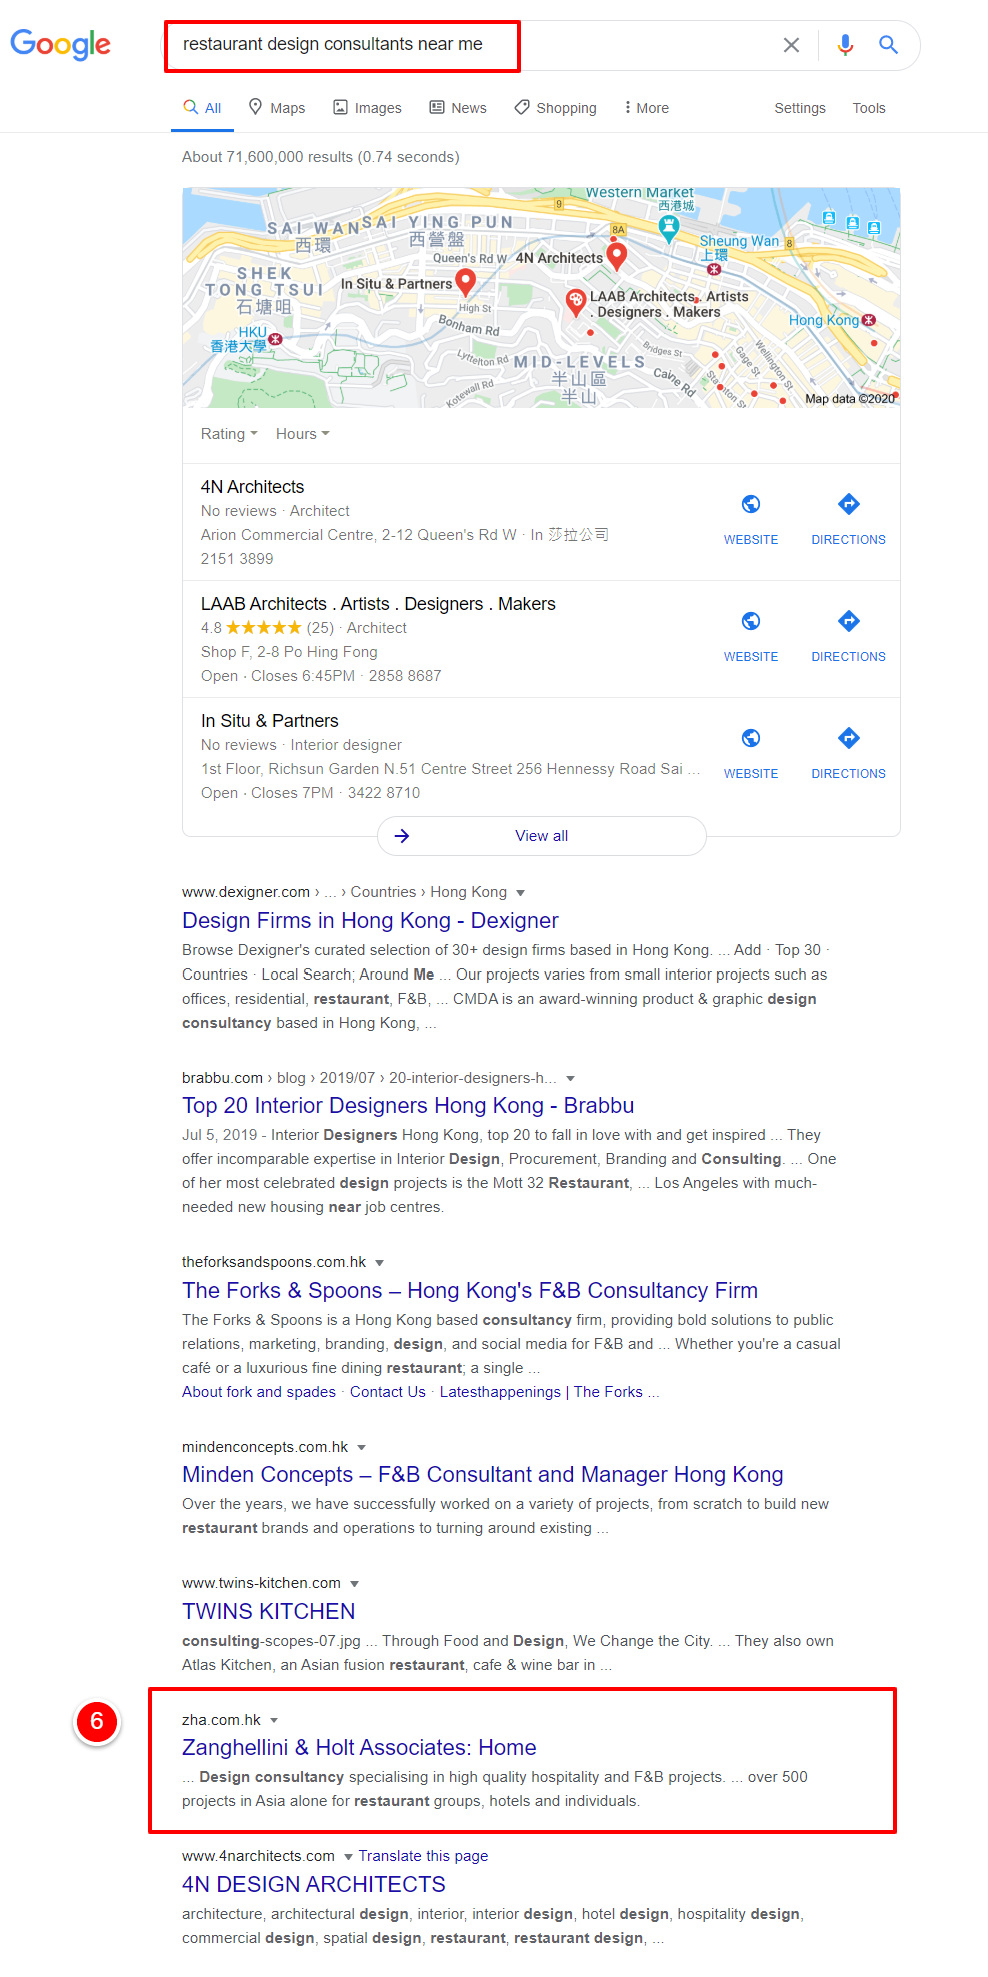Expand brabbu.com result options arrow
Screen dimensions: 988x1977
pyautogui.click(x=570, y=1079)
